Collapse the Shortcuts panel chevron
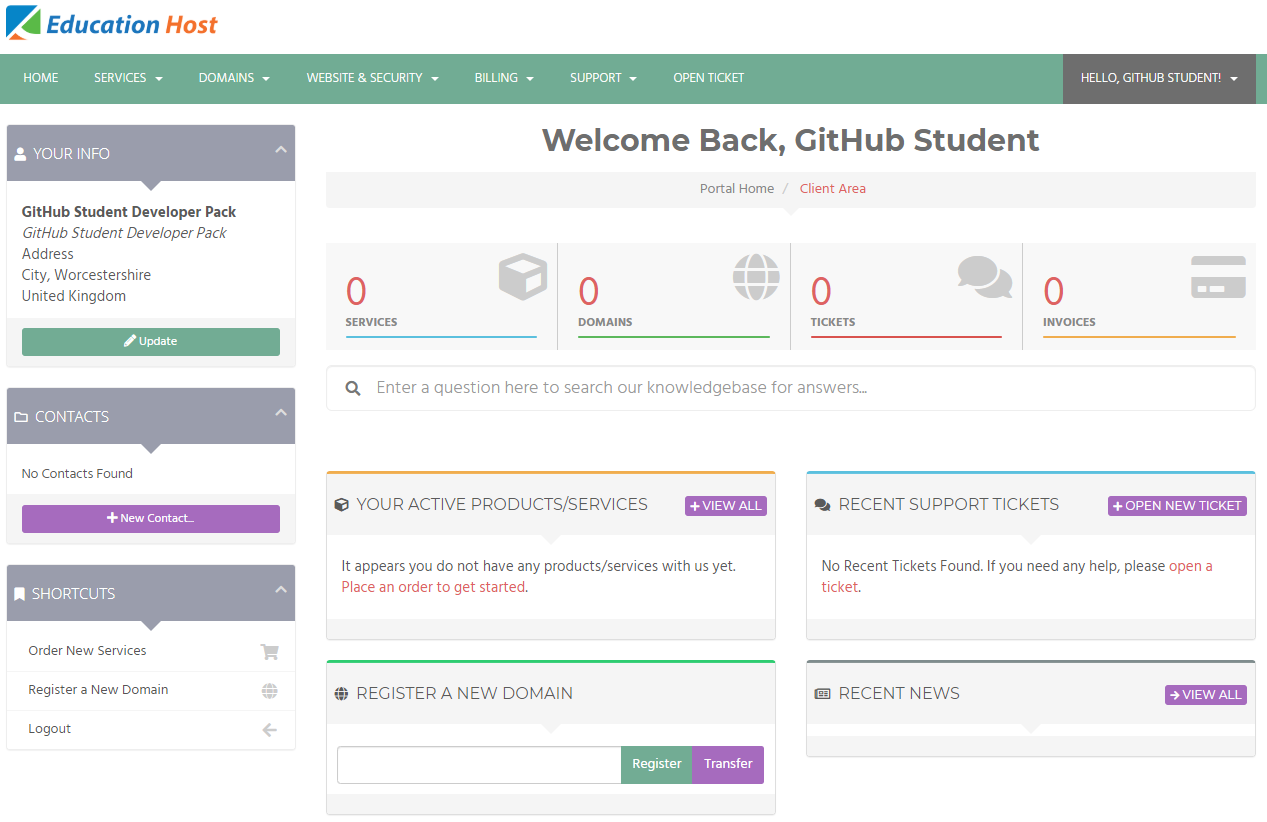Viewport: 1267px width, 822px height. click(x=281, y=590)
